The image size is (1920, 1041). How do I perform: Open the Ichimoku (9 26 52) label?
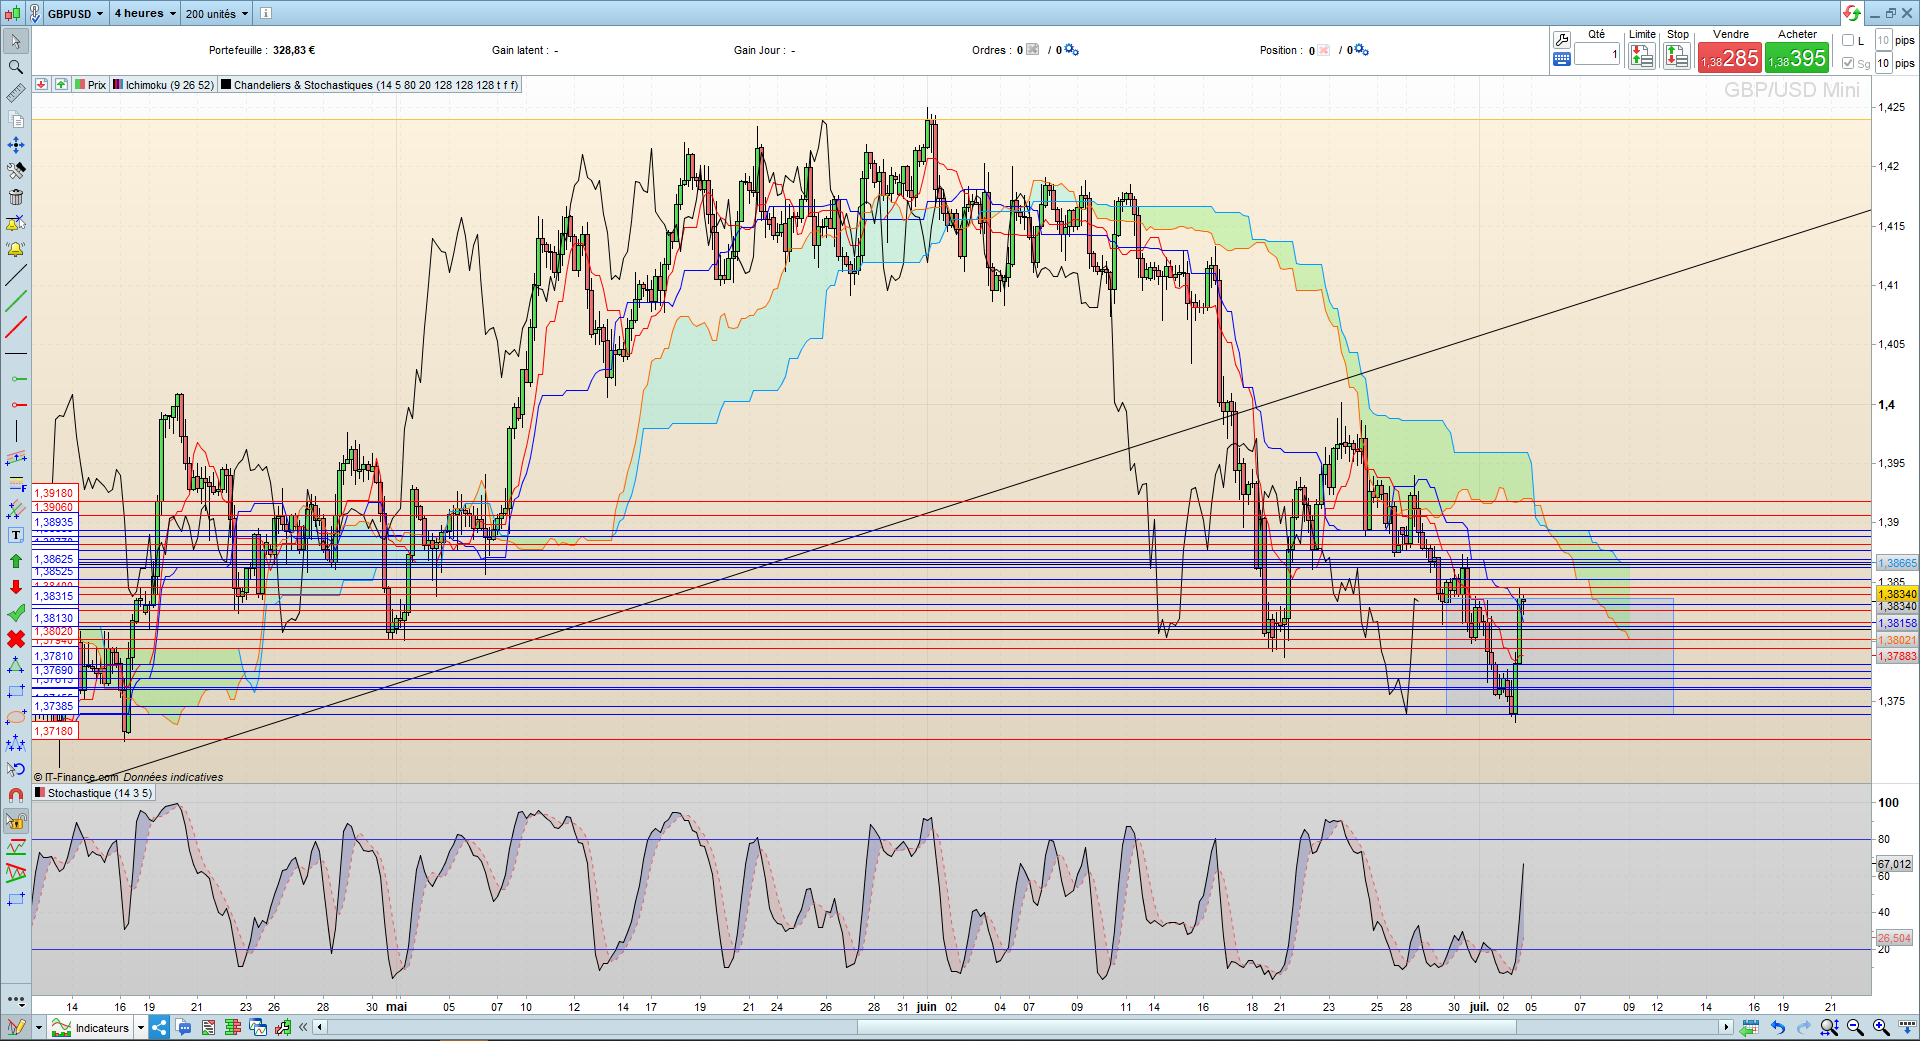click(x=163, y=85)
